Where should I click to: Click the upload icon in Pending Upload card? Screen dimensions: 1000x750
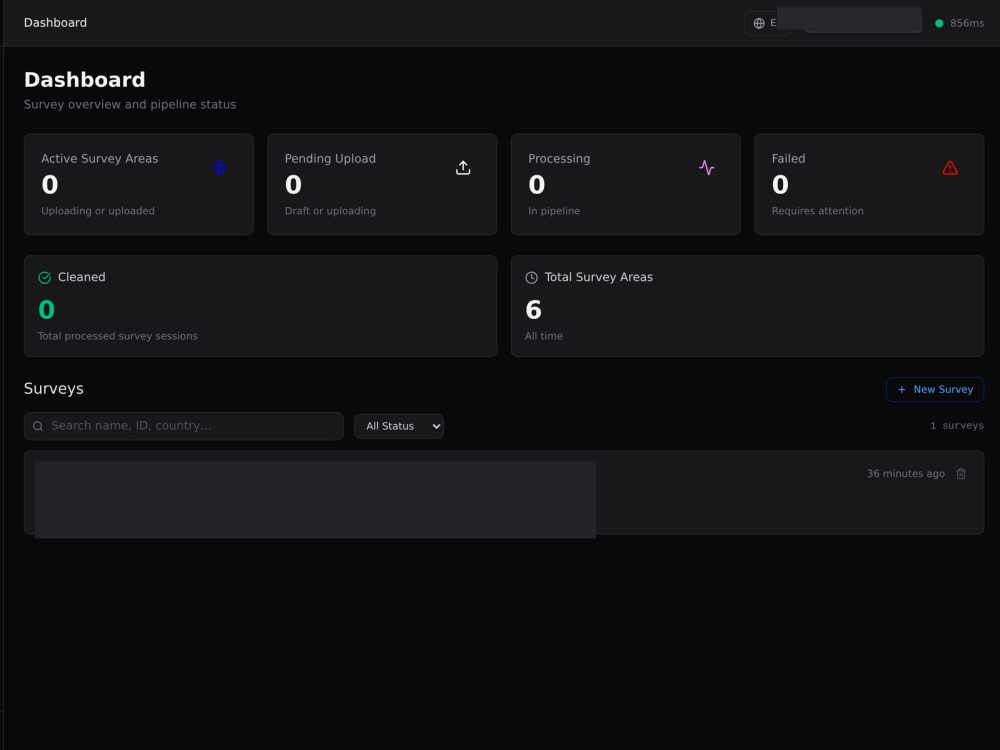tap(463, 168)
